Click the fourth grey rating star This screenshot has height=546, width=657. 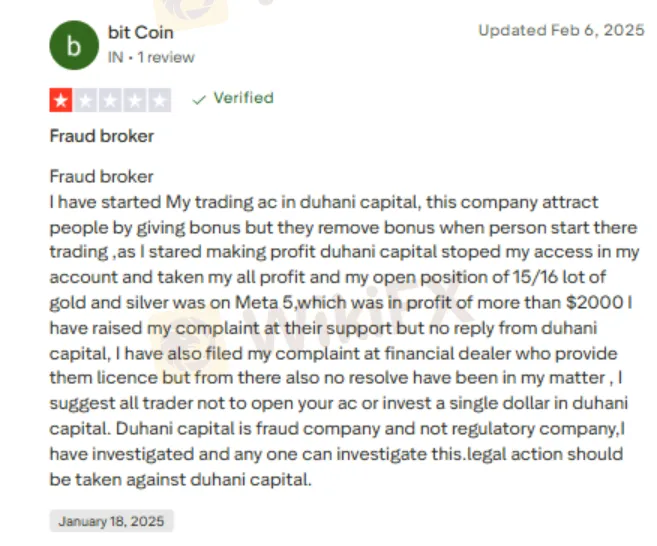click(x=135, y=99)
